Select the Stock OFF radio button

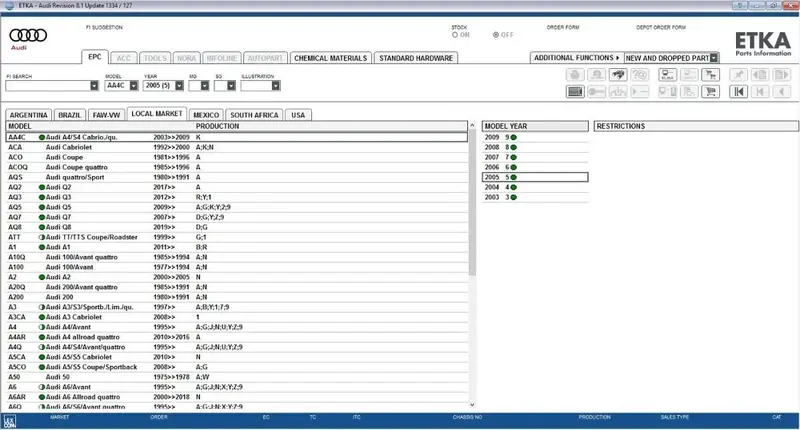point(496,35)
